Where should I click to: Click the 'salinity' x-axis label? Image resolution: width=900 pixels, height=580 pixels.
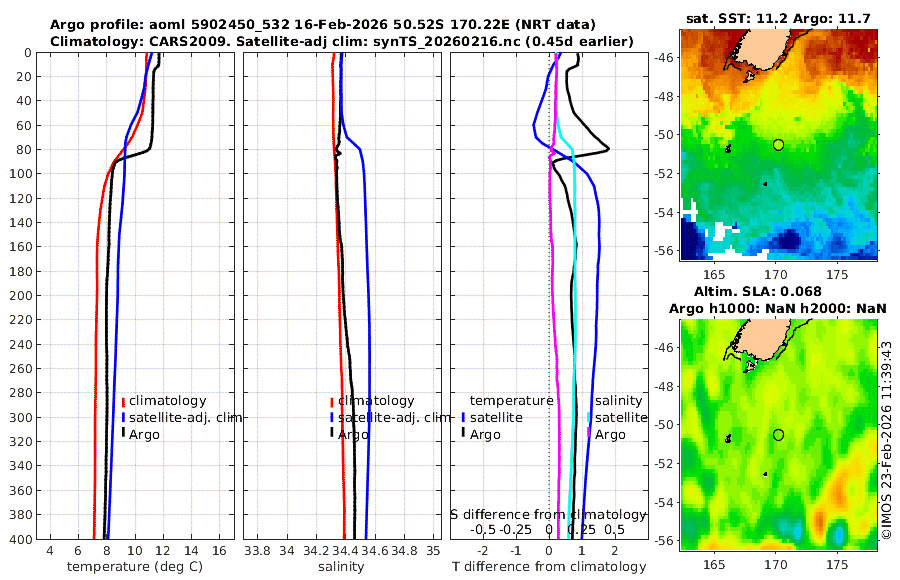pos(341,567)
